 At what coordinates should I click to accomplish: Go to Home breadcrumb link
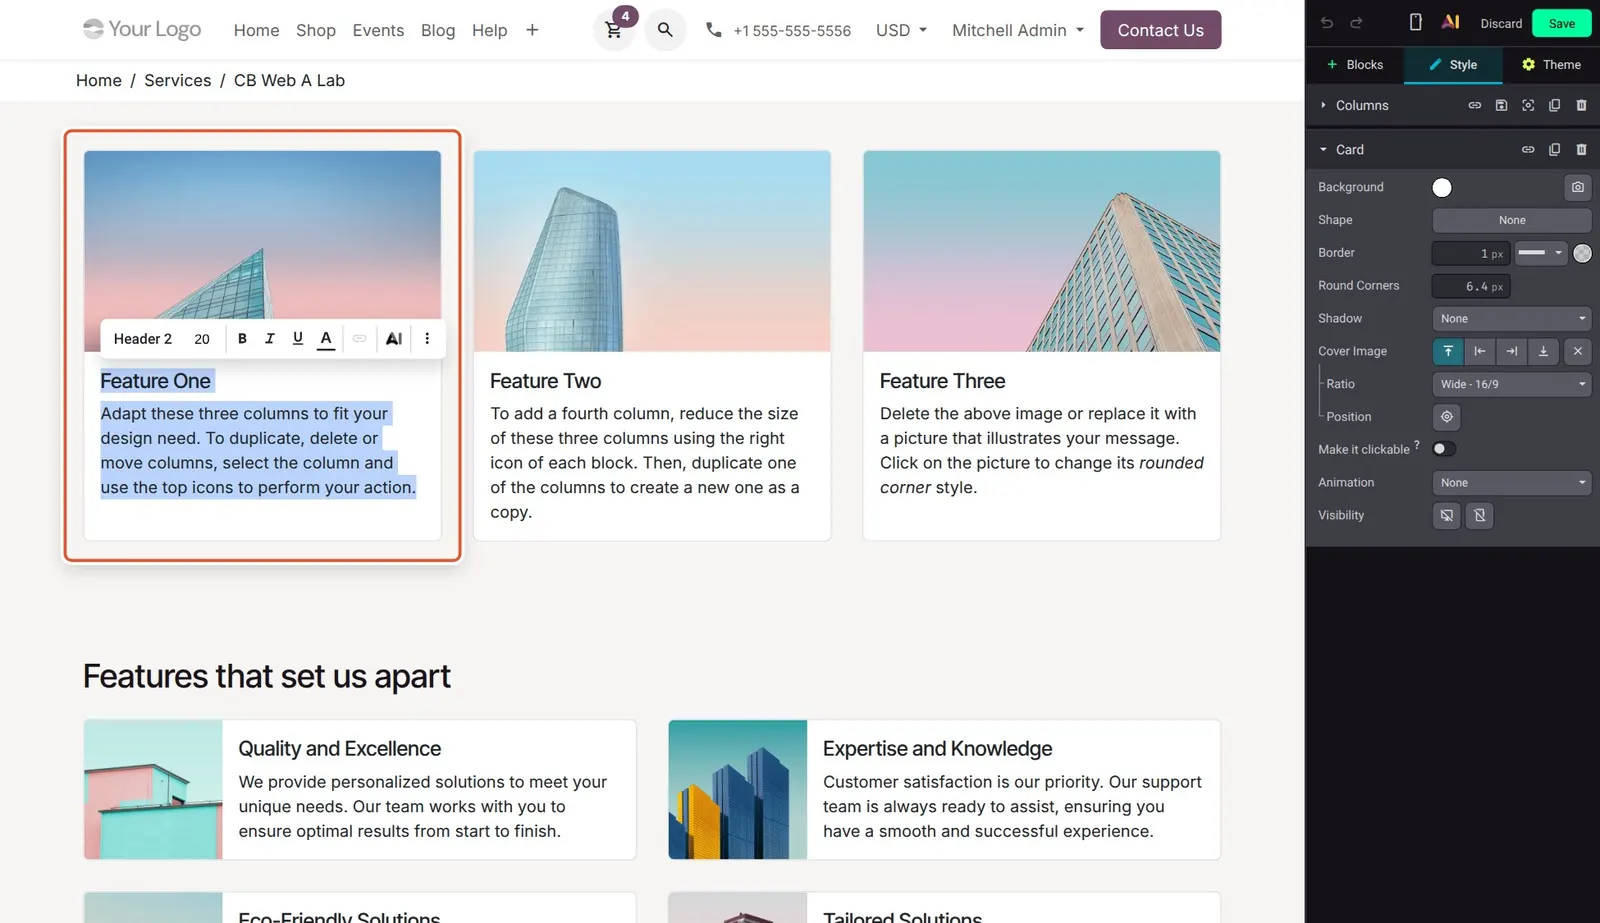[x=99, y=80]
